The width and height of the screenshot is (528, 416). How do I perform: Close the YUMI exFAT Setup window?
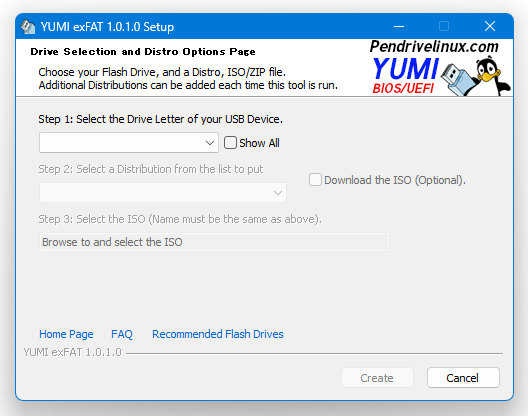(490, 26)
